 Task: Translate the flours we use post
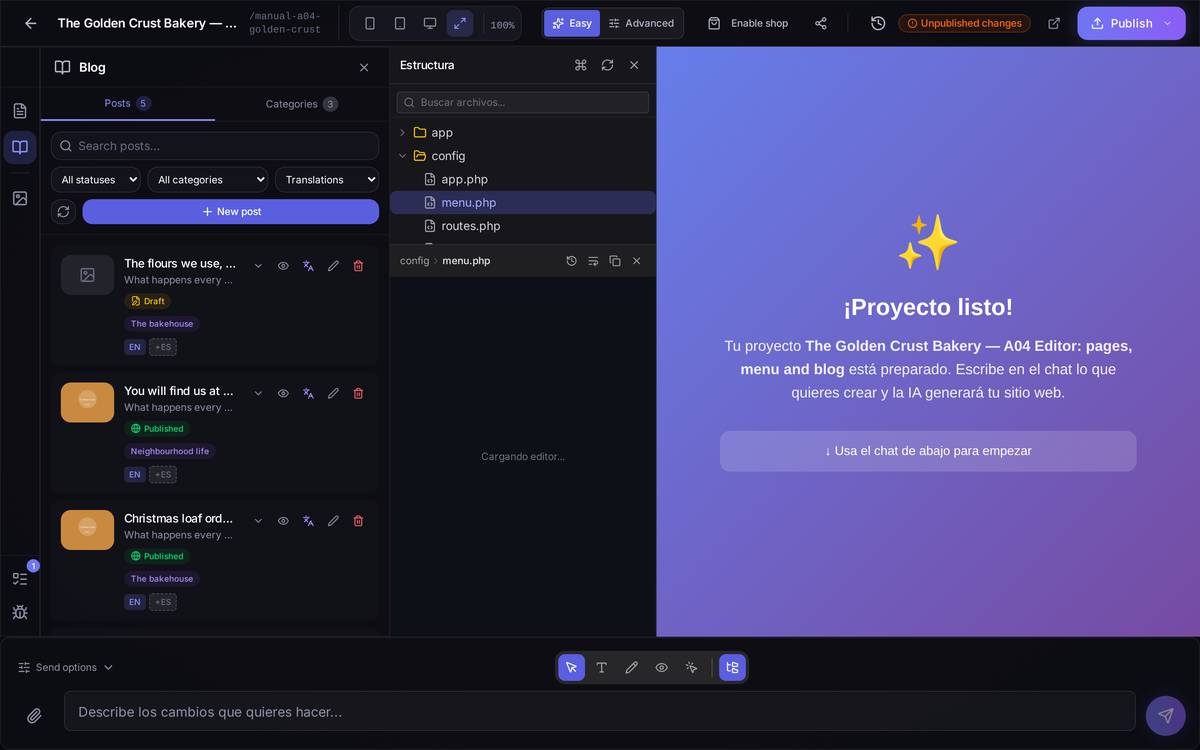coord(308,266)
